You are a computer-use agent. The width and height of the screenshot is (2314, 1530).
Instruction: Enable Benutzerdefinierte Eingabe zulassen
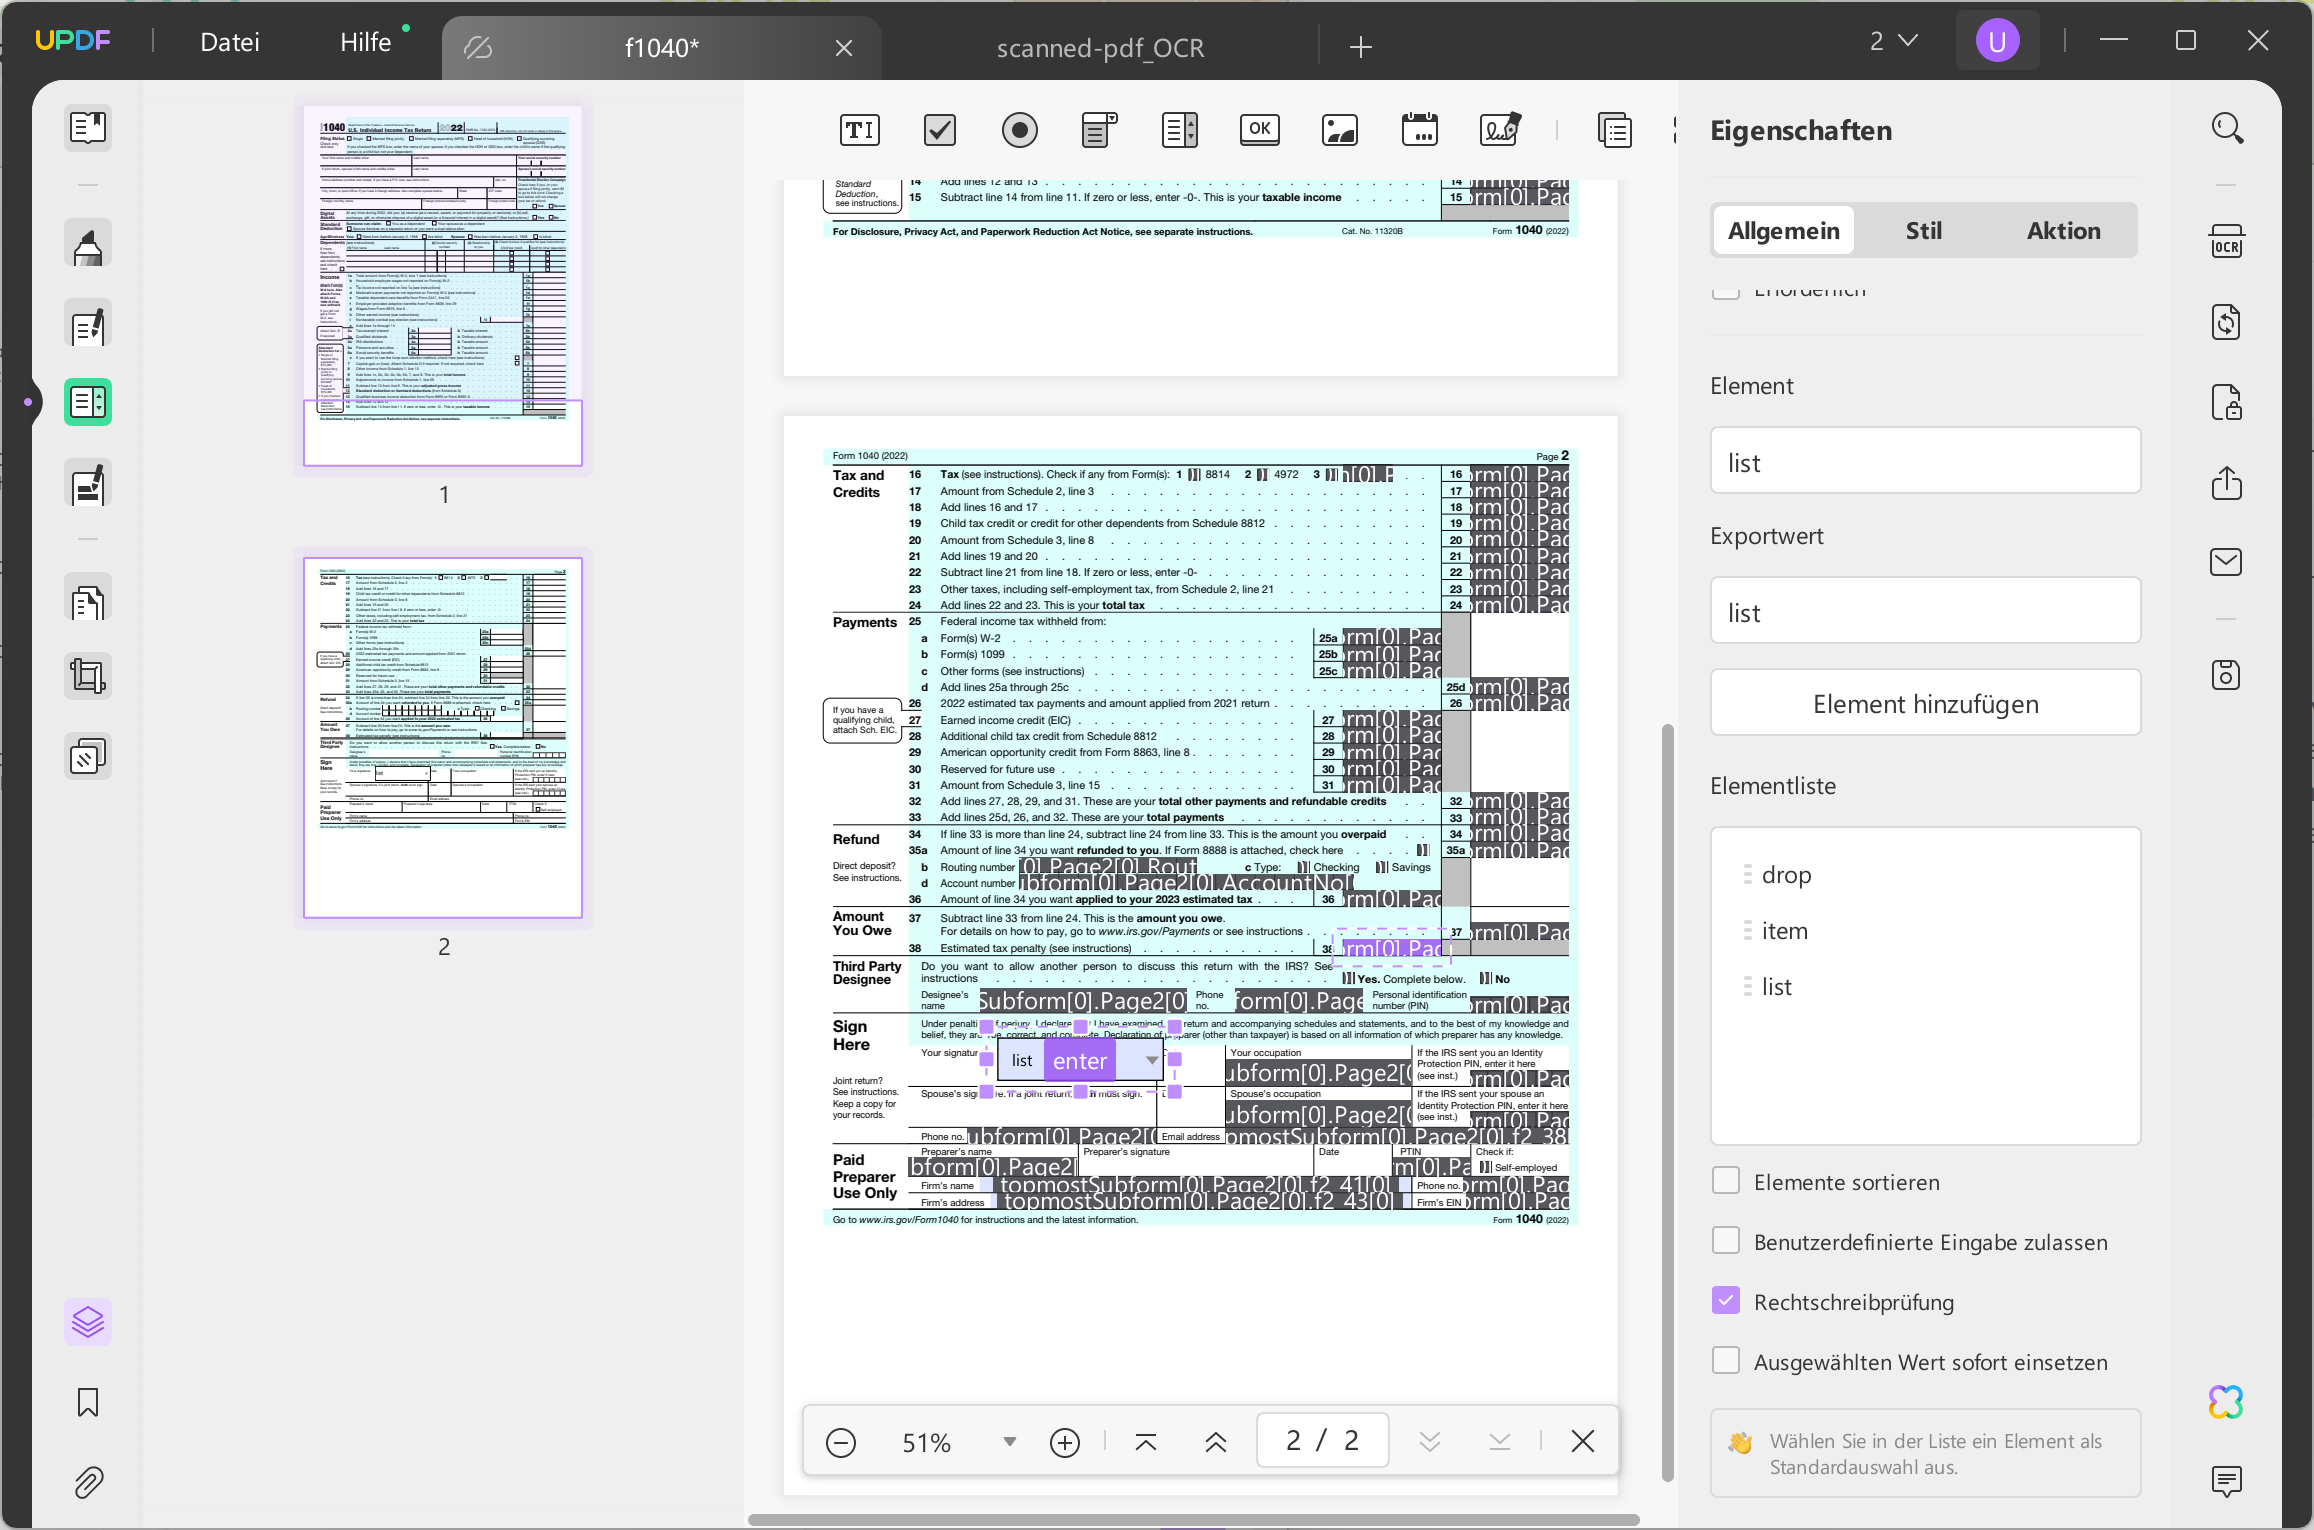1726,1240
